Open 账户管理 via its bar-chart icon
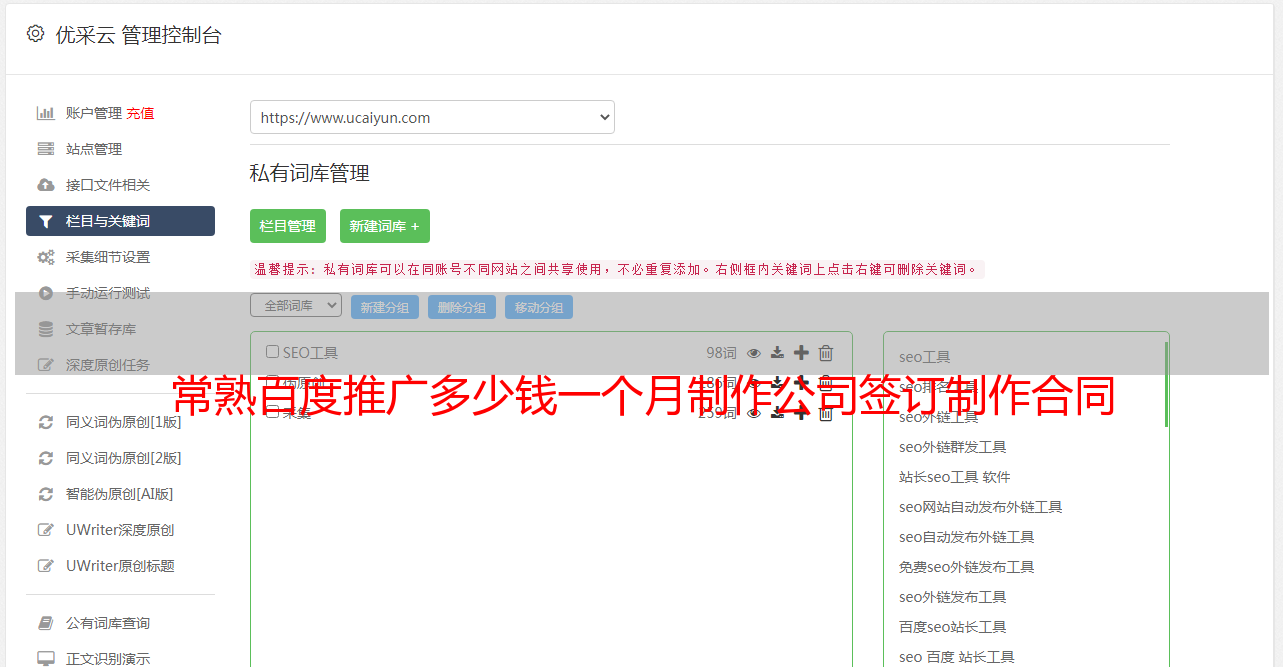Viewport: 1283px width, 667px height. (46, 113)
